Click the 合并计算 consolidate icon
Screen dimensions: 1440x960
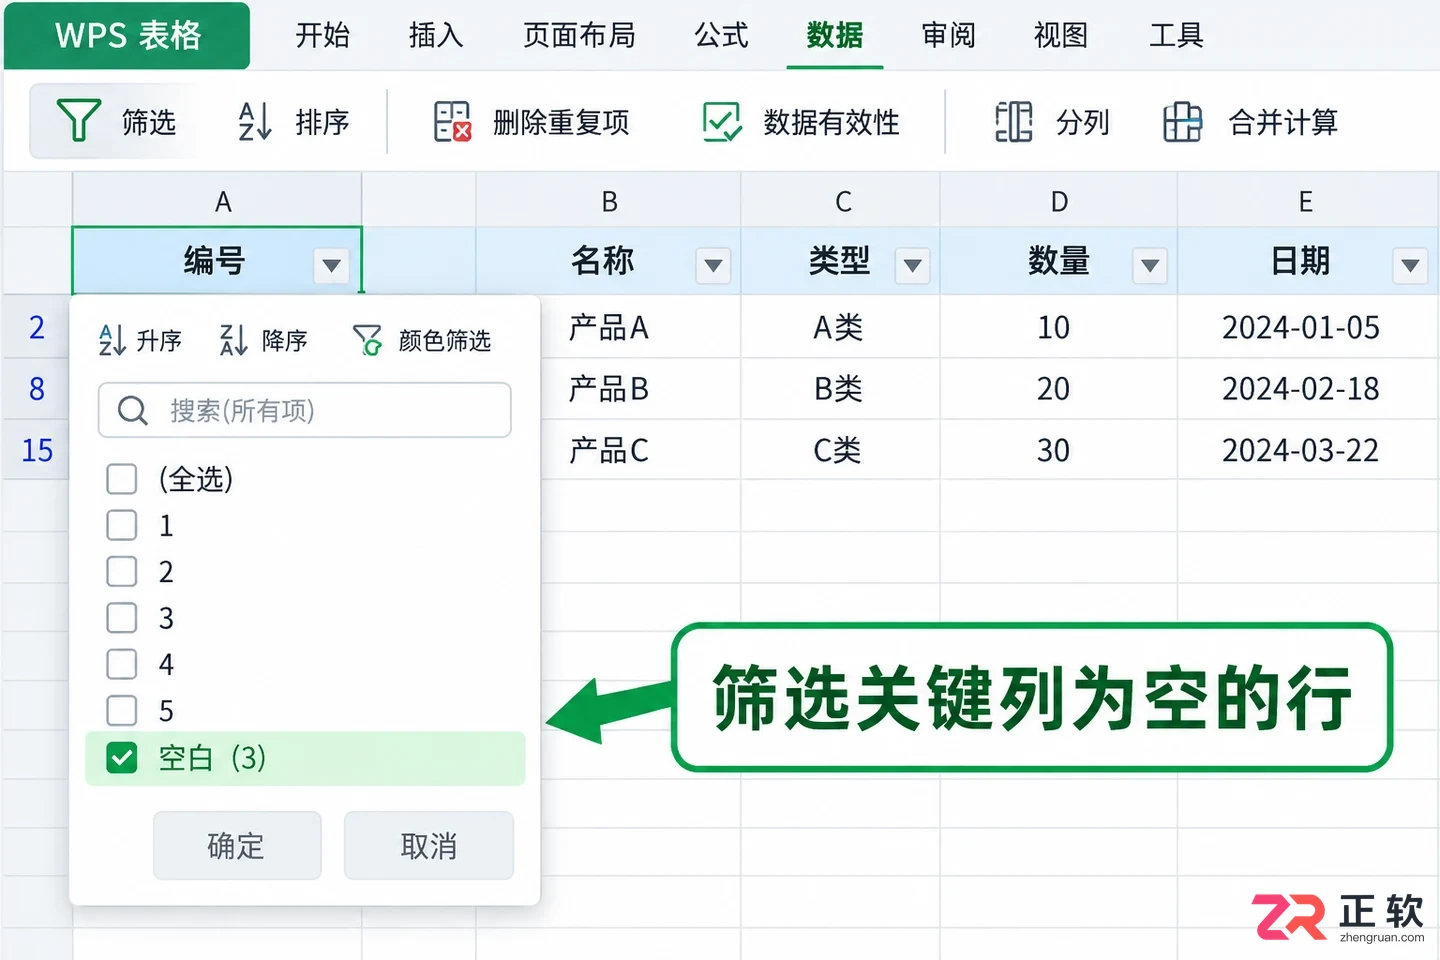coord(1183,122)
